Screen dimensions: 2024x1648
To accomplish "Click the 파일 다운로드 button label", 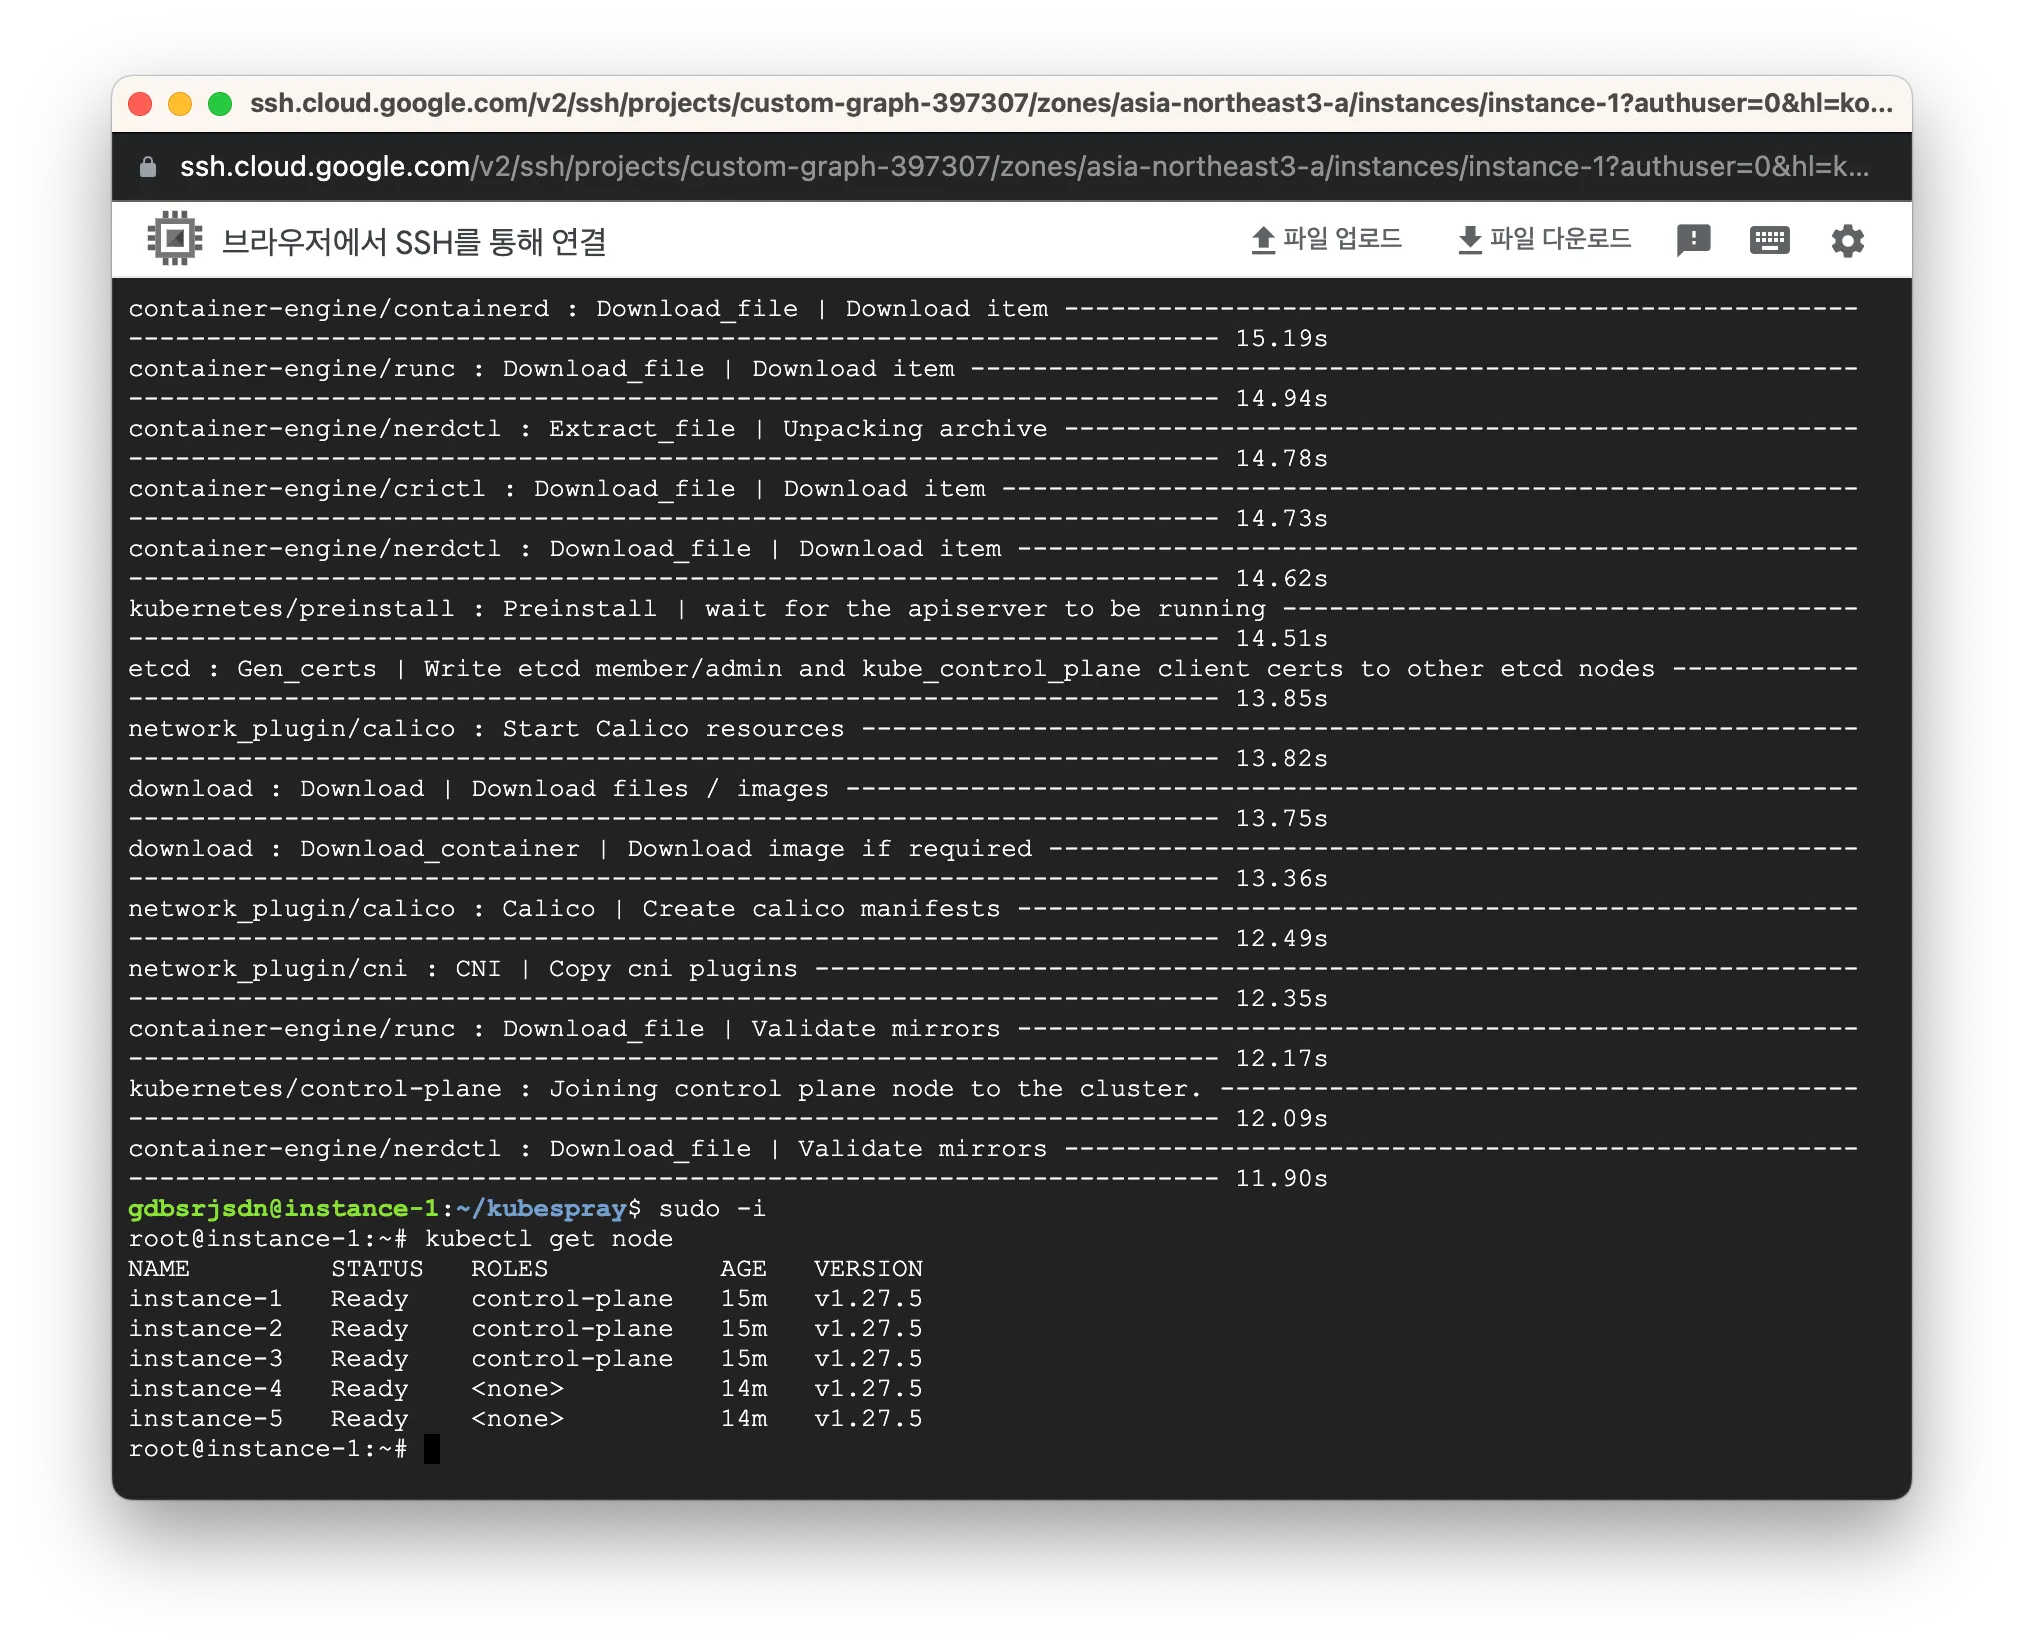I will click(x=1560, y=239).
